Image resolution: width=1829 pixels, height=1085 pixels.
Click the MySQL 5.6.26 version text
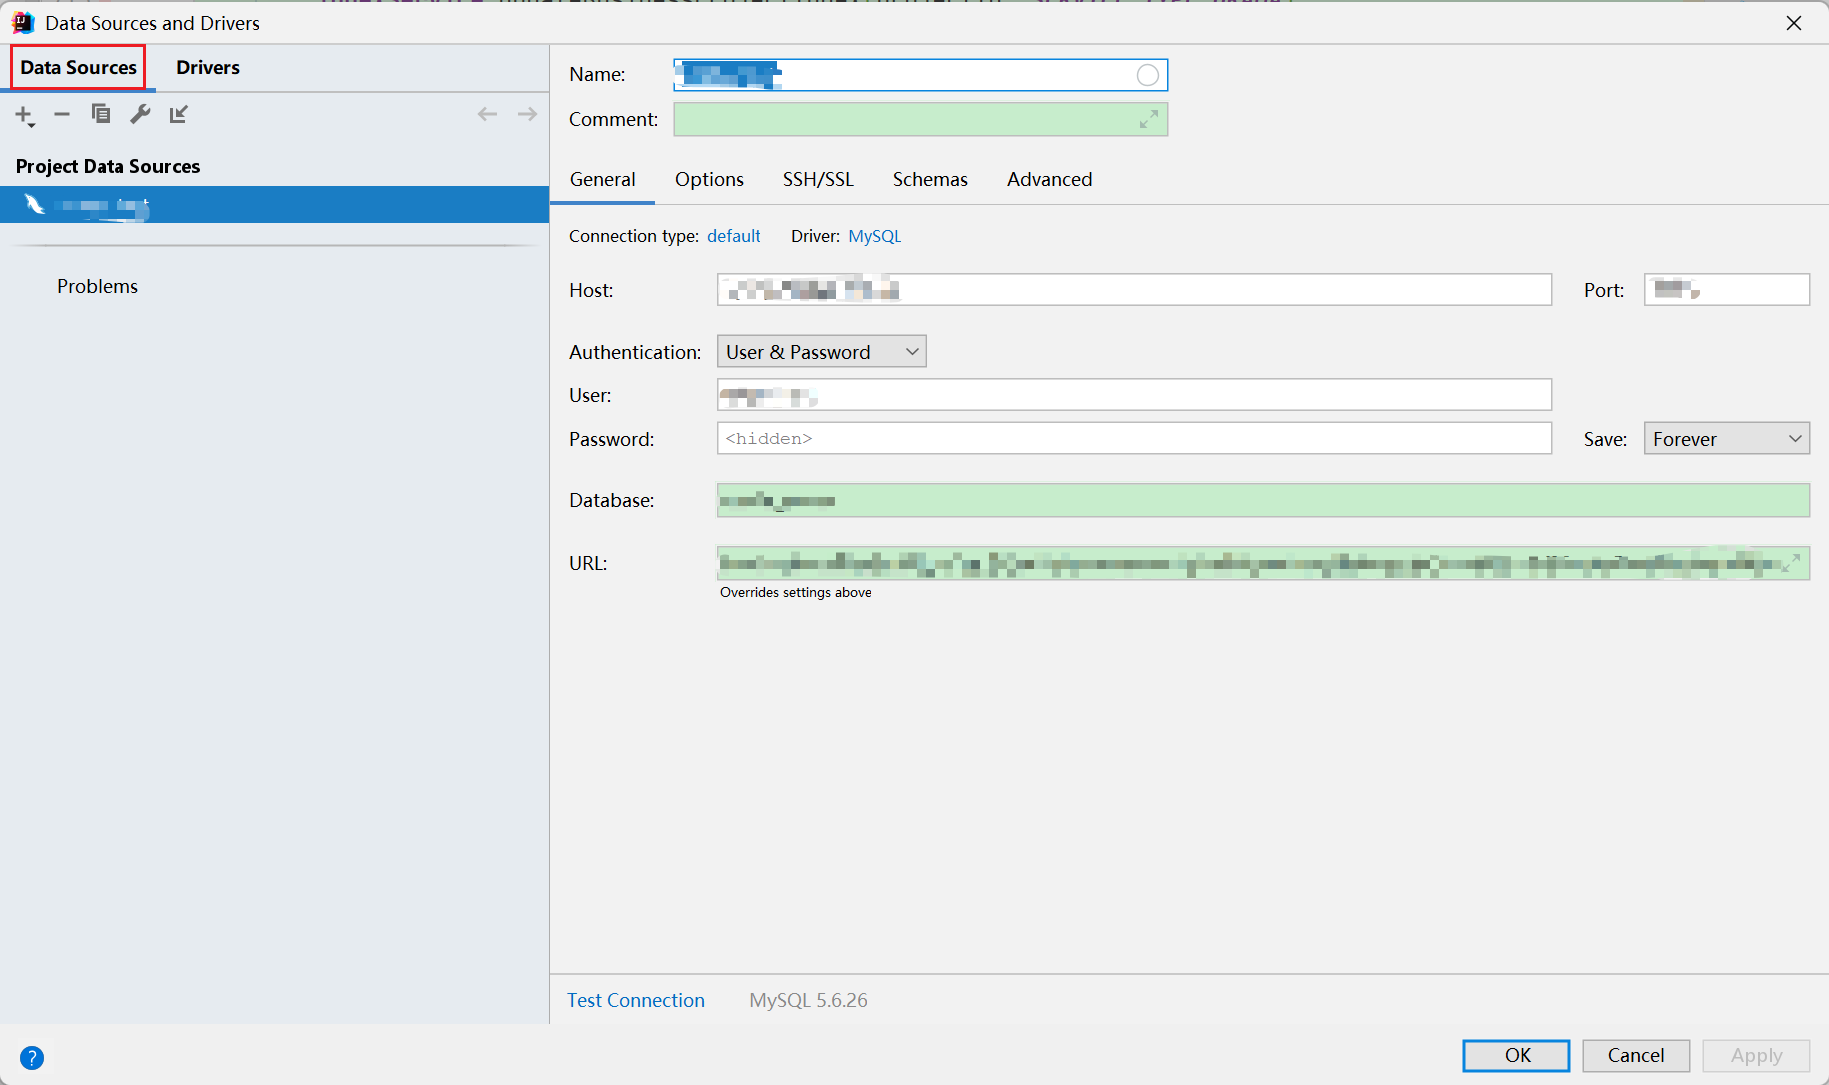[808, 1000]
